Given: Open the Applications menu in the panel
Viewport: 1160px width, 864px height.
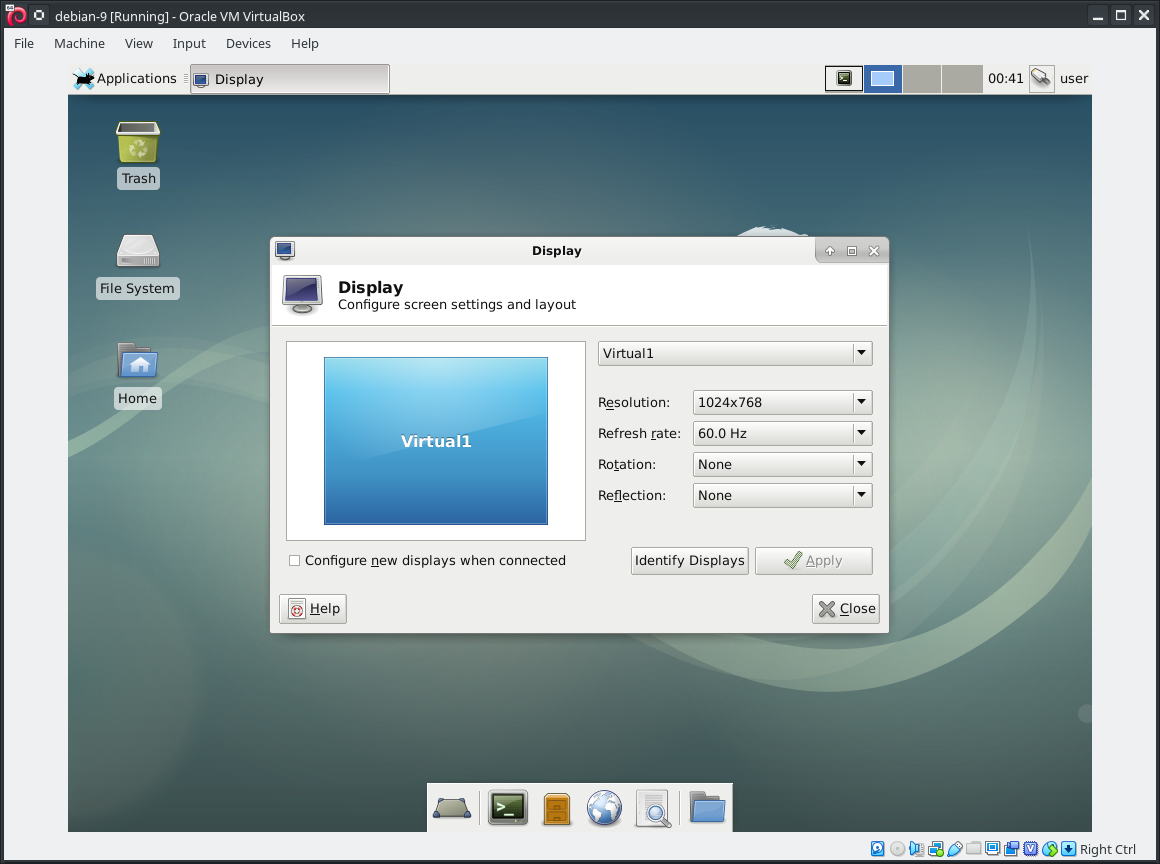Looking at the screenshot, I should [x=125, y=79].
